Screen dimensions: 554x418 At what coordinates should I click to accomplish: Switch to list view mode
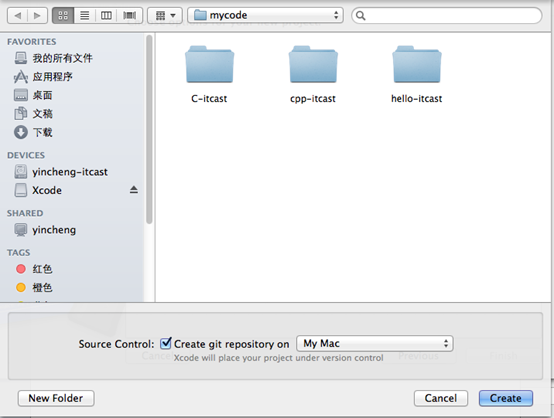coord(84,16)
